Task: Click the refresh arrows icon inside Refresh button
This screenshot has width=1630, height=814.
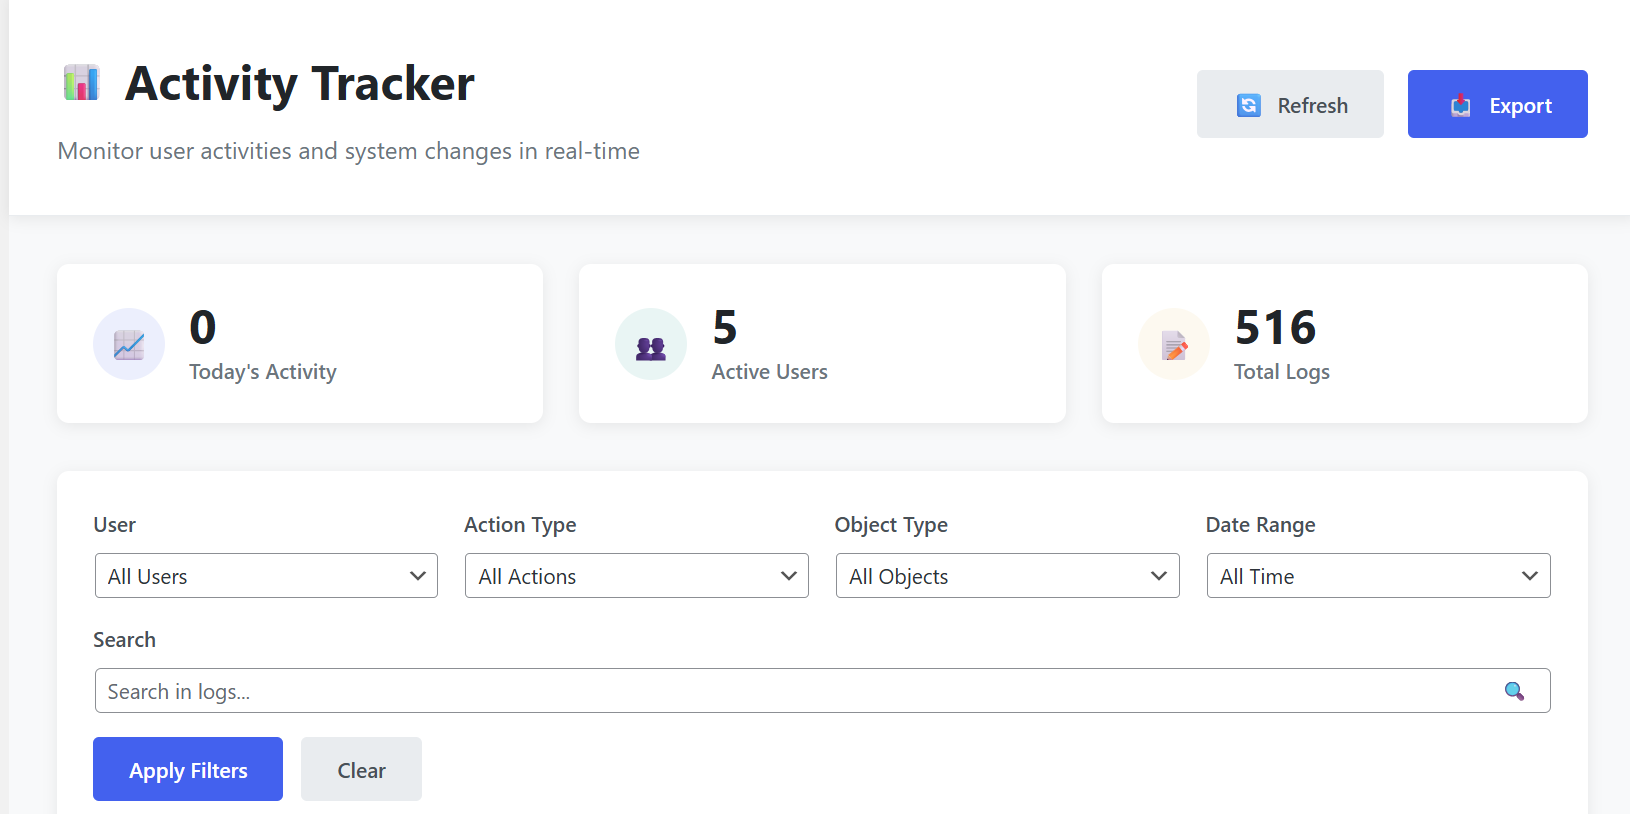Action: 1248,104
